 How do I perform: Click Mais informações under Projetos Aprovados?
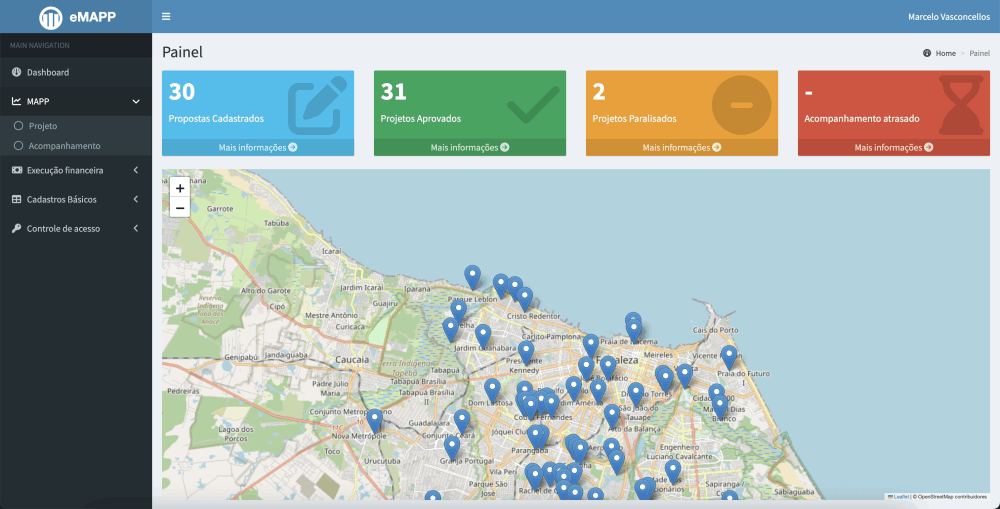coord(470,147)
